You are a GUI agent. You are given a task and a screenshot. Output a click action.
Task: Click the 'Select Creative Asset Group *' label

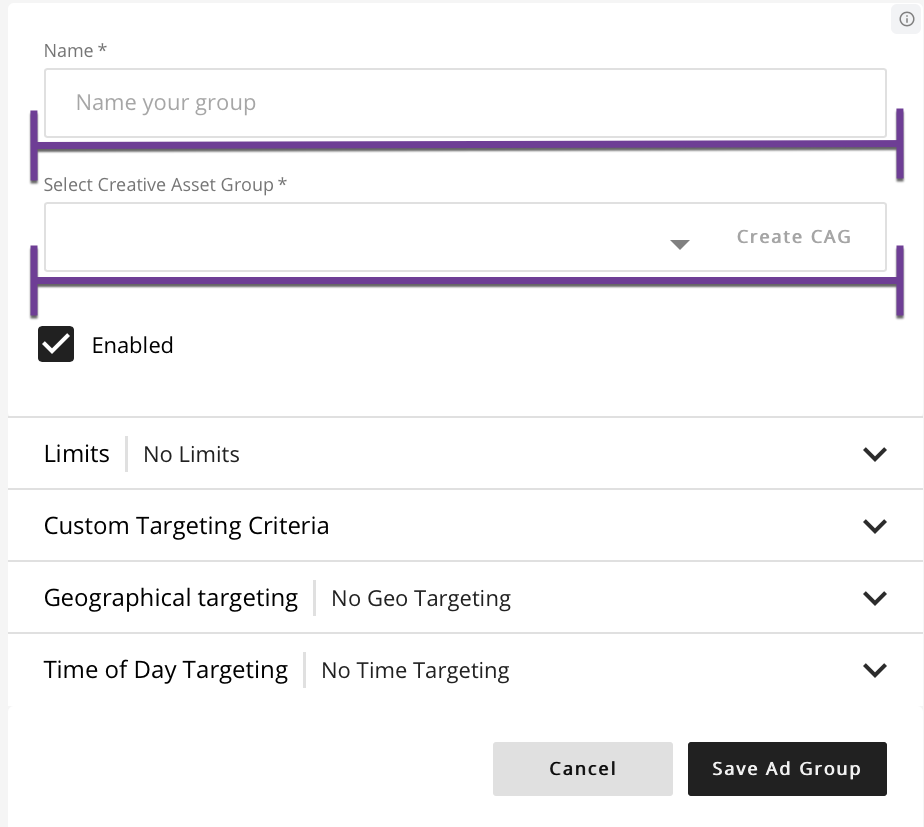(x=165, y=184)
